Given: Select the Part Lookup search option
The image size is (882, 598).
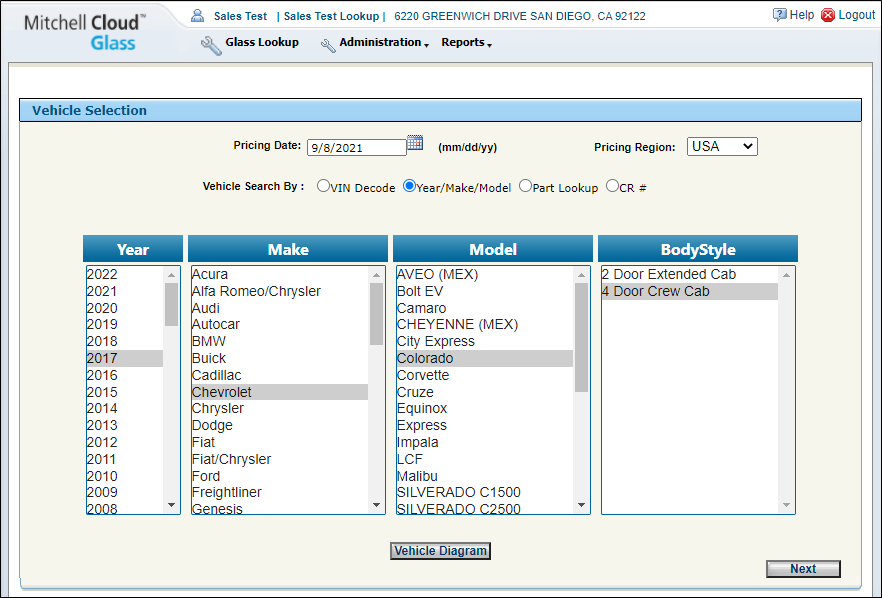Looking at the screenshot, I should point(525,186).
